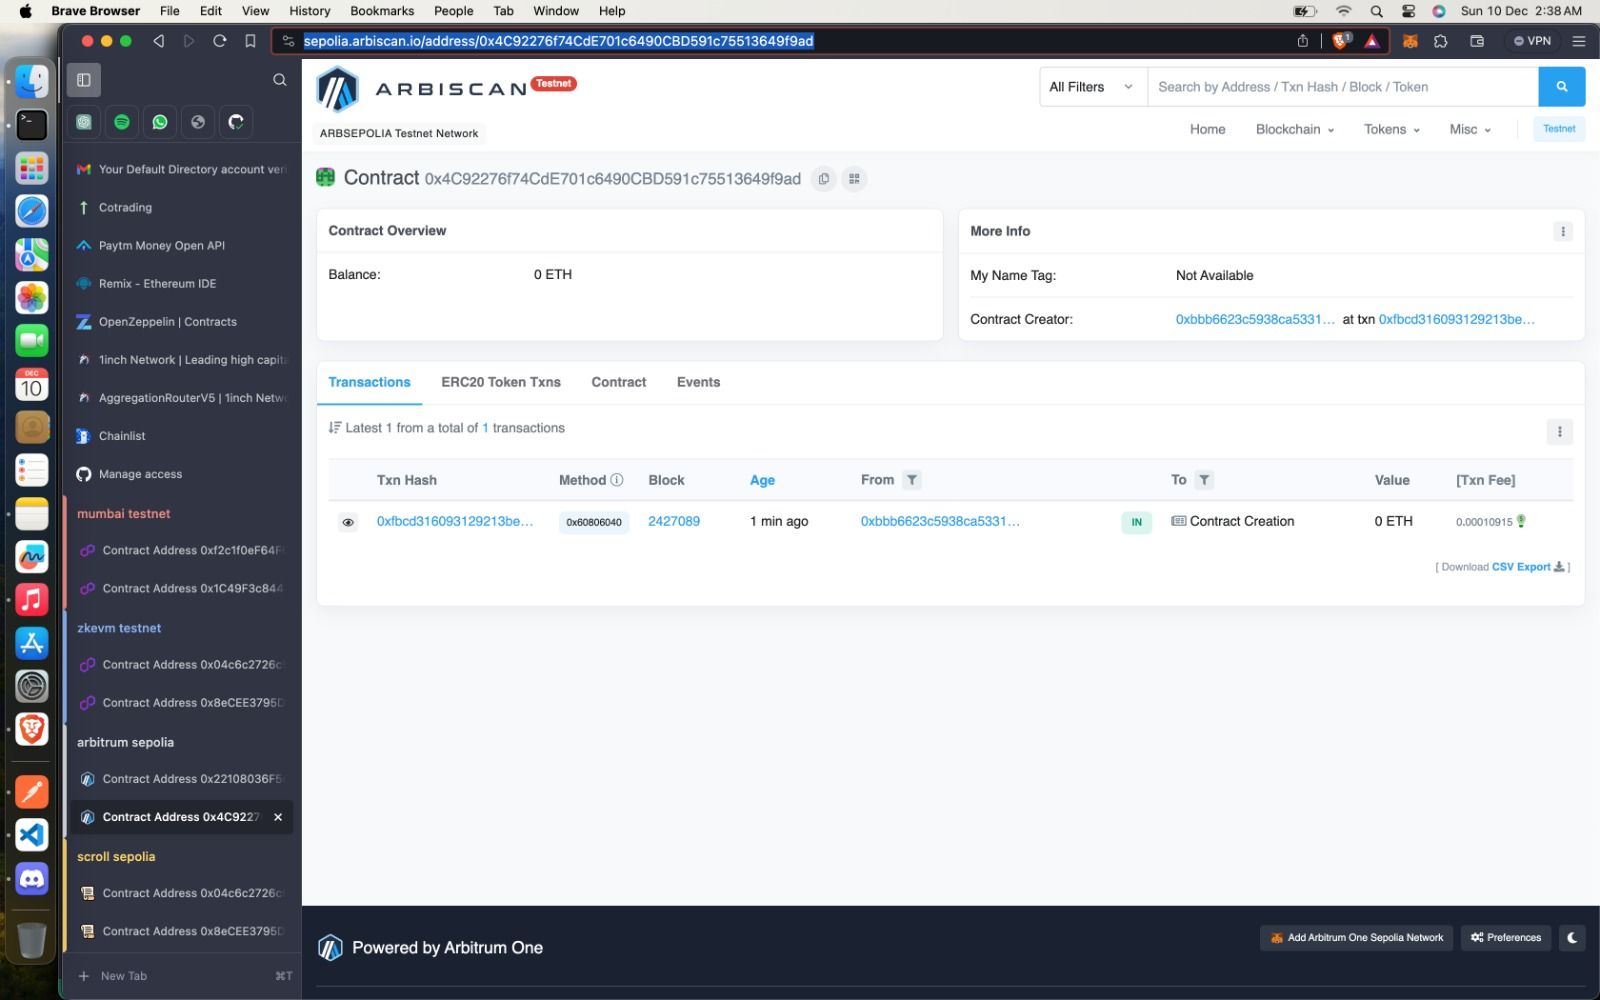Open the Preferences settings
This screenshot has height=1000, width=1600.
(x=1505, y=938)
